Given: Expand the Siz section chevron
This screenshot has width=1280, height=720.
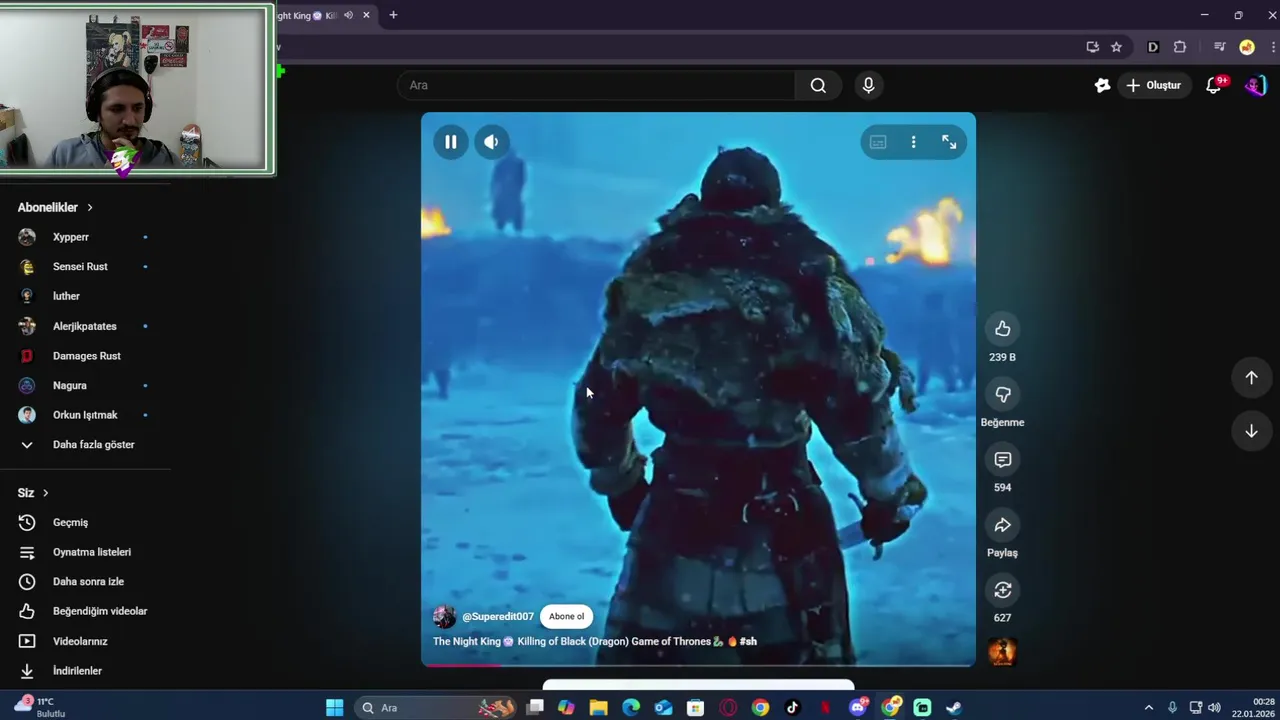Looking at the screenshot, I should point(45,493).
